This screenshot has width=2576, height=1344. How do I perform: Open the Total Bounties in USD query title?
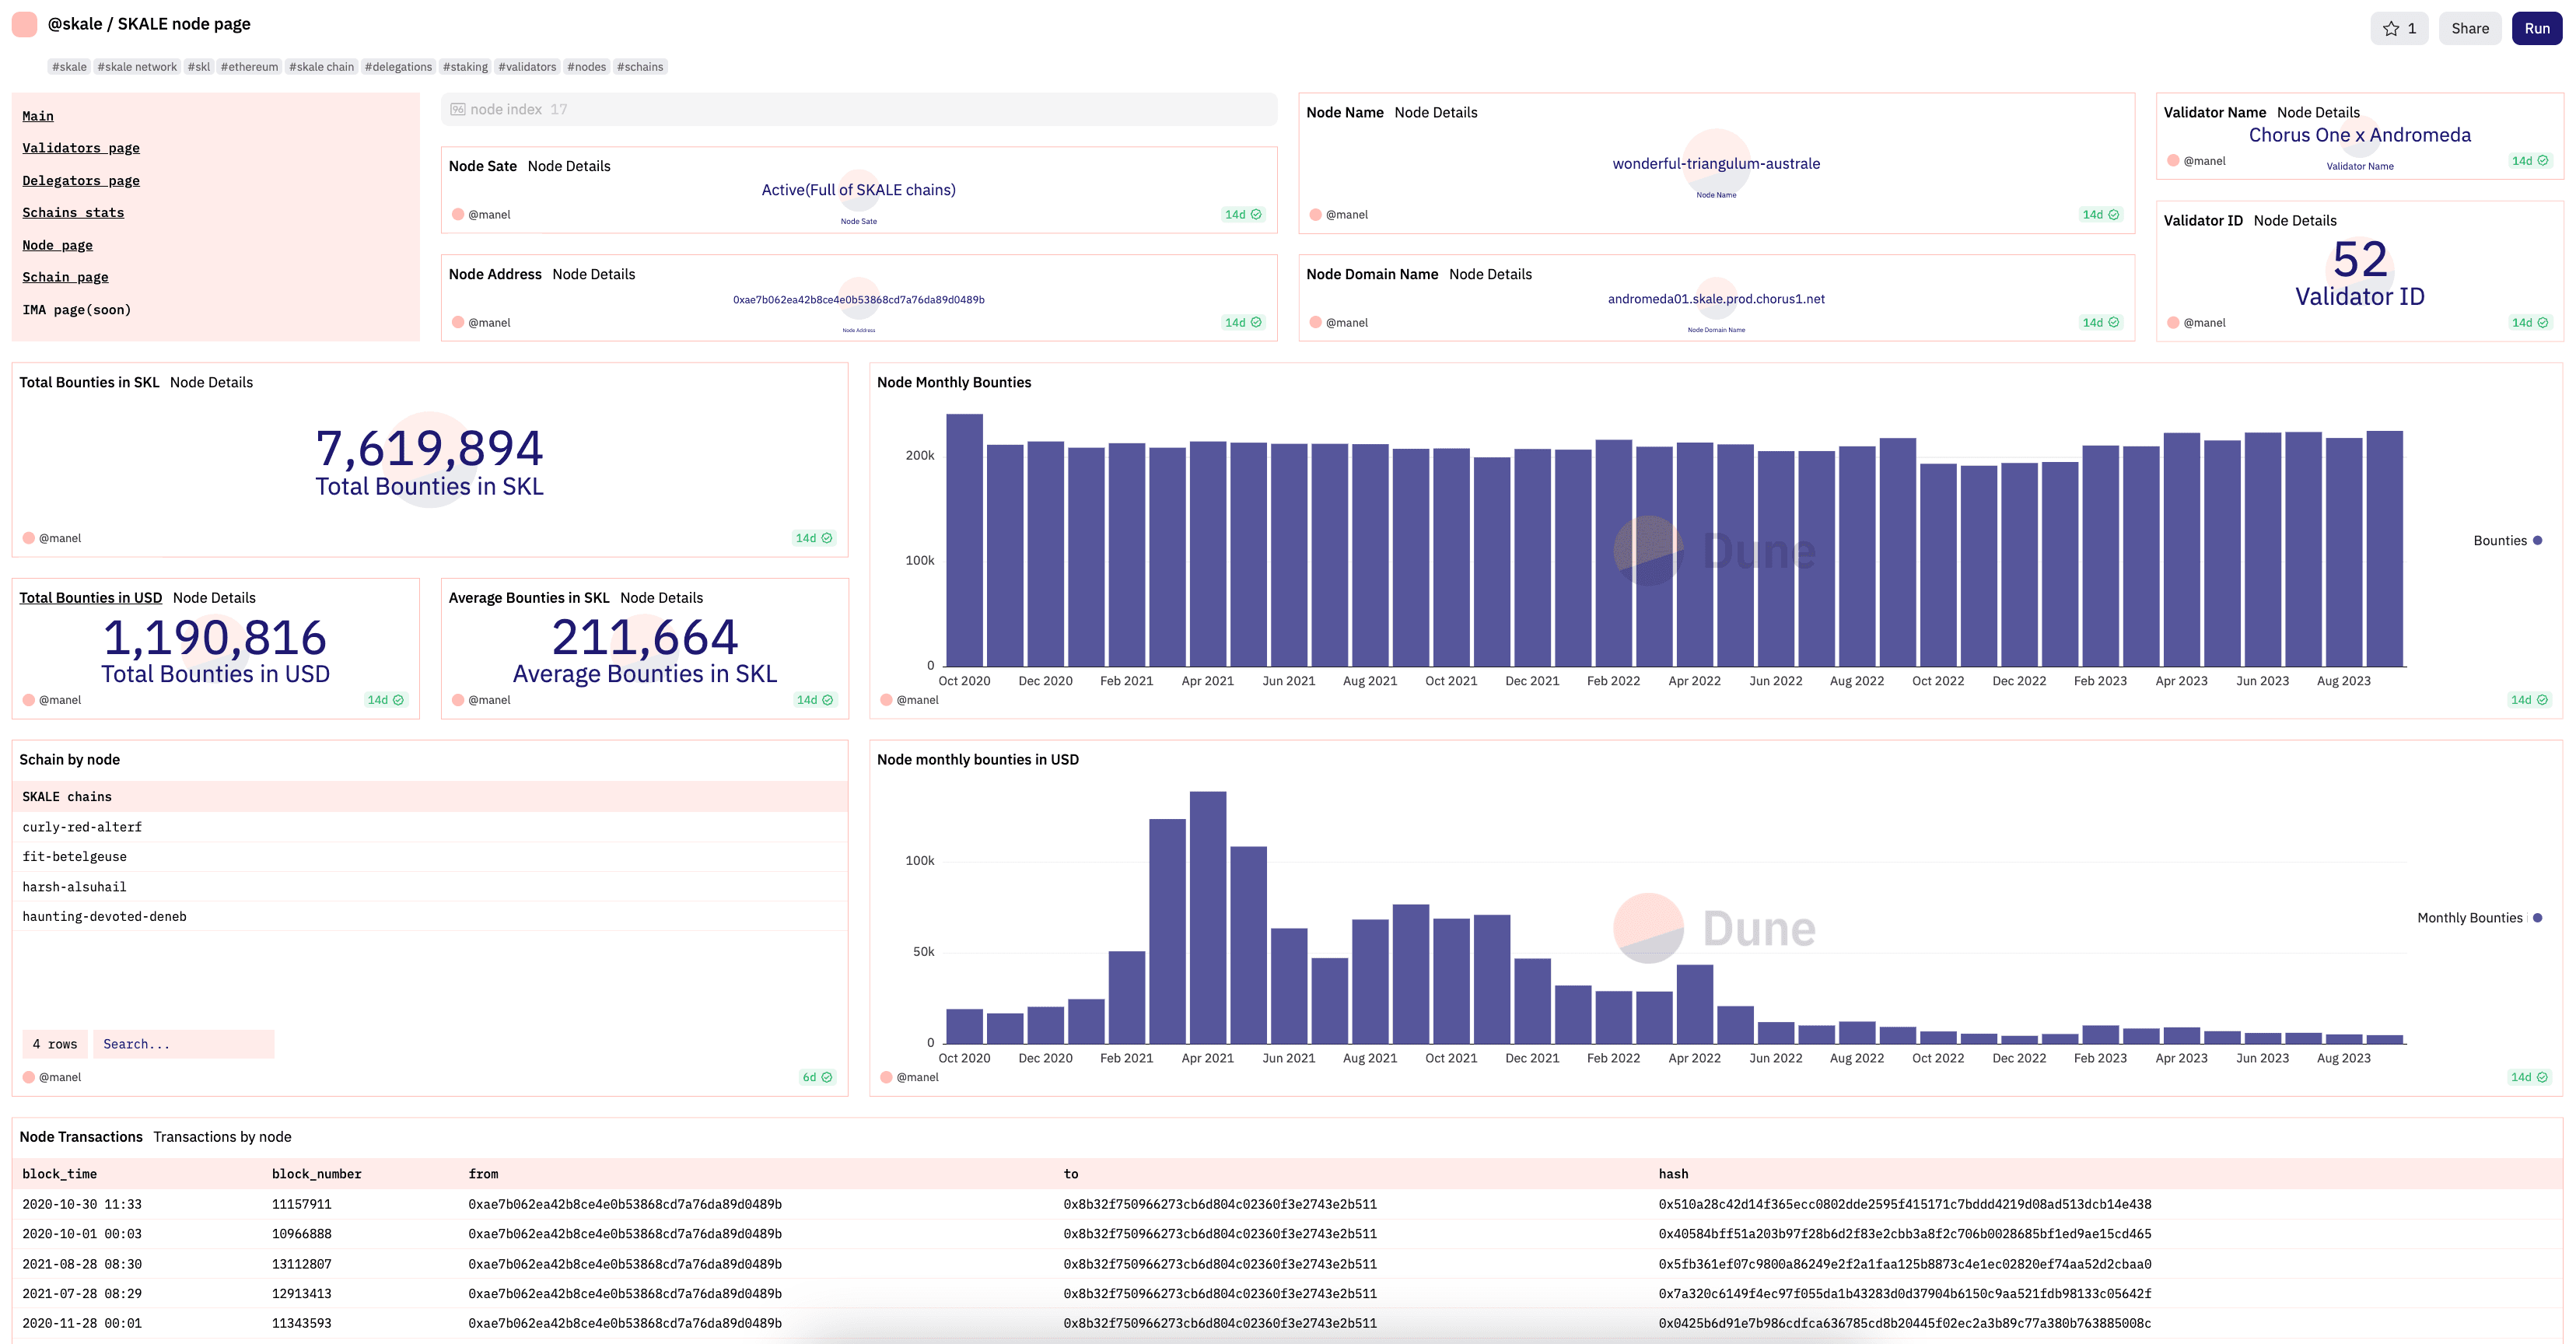pos(90,598)
